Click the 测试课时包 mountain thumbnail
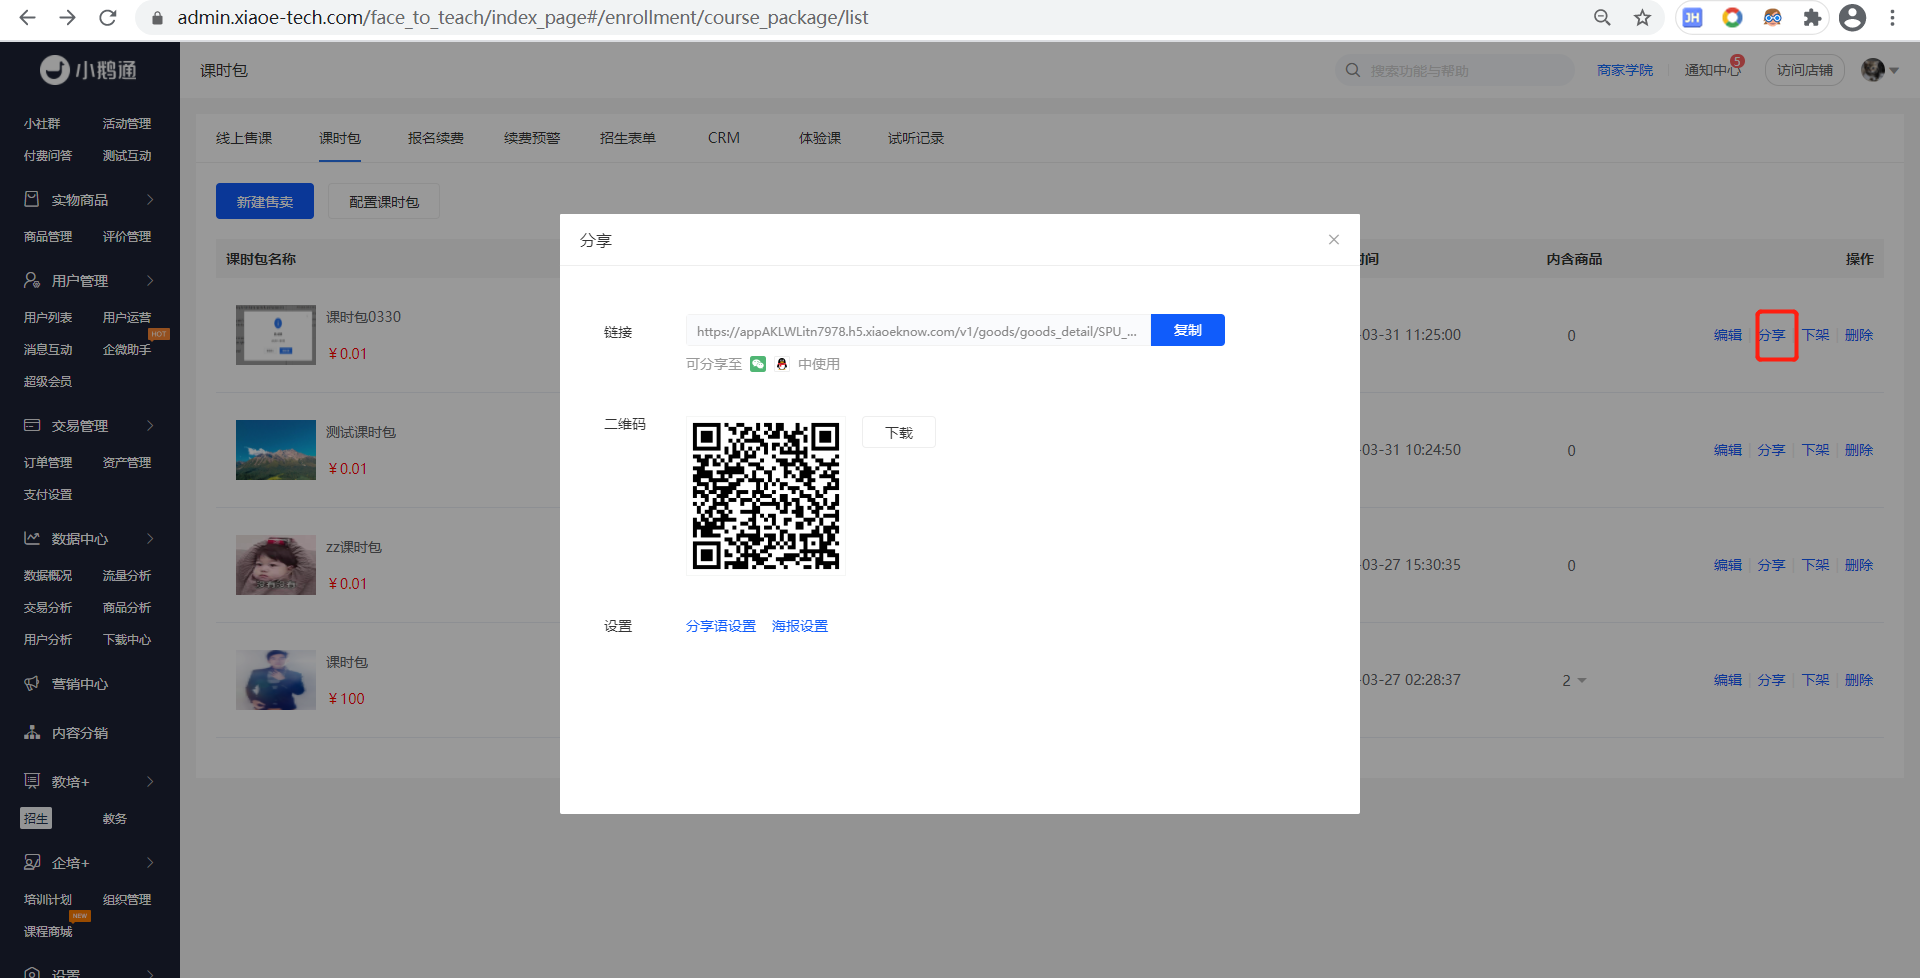1920x978 pixels. tap(276, 450)
